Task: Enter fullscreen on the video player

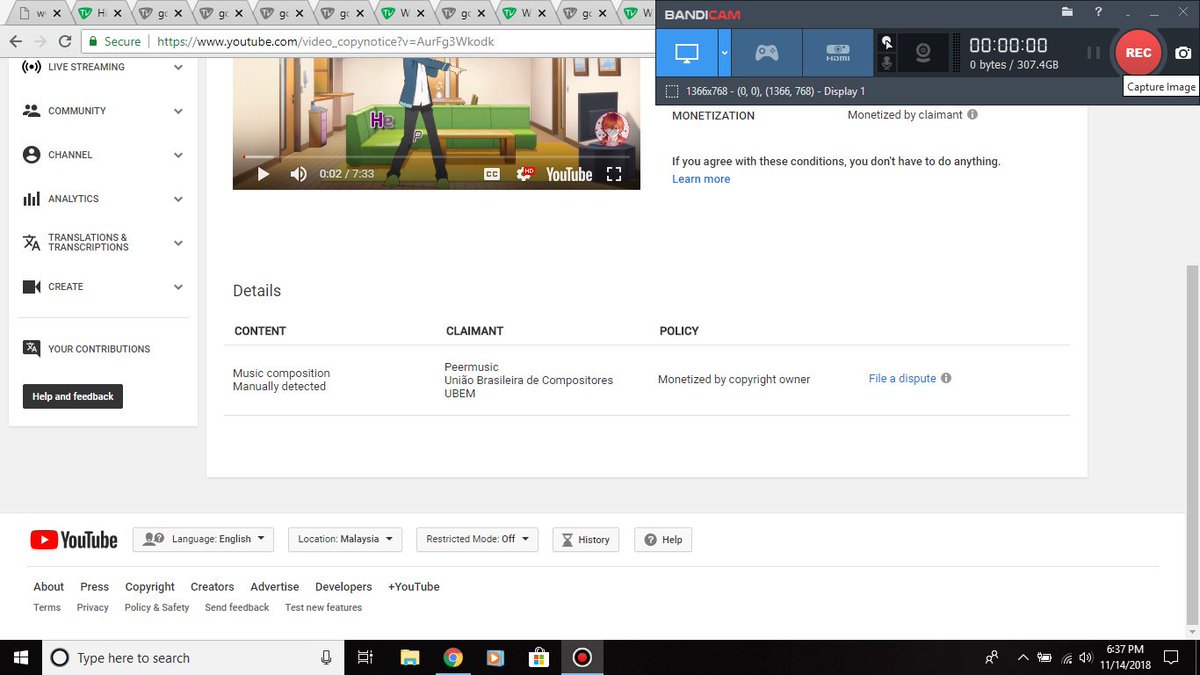Action: coord(614,174)
